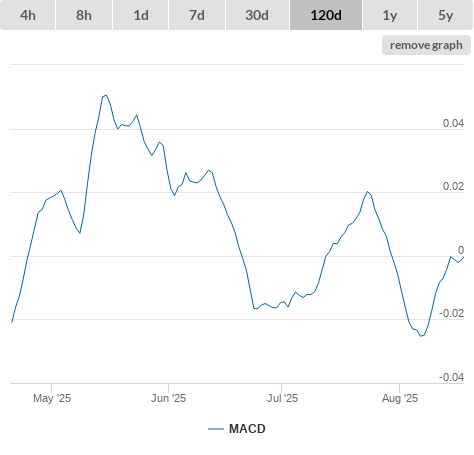Click the Jul '25 axis label
474x455 pixels.
(x=282, y=398)
